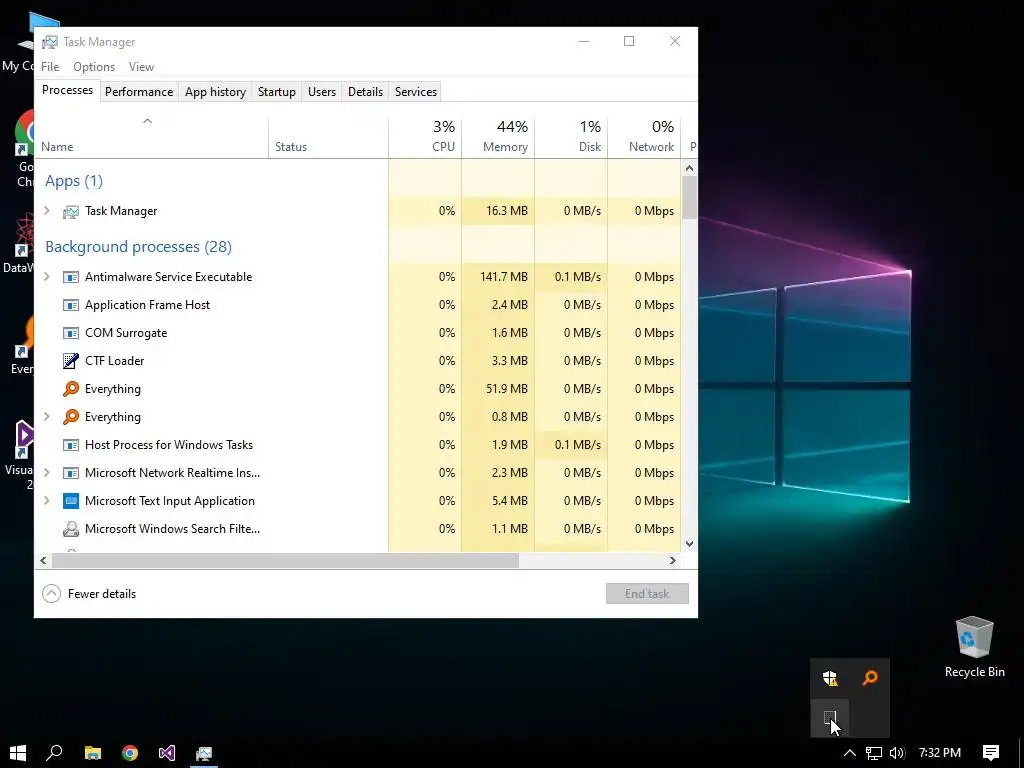The image size is (1024, 768).
Task: Switch to the Services tab
Action: click(x=415, y=92)
